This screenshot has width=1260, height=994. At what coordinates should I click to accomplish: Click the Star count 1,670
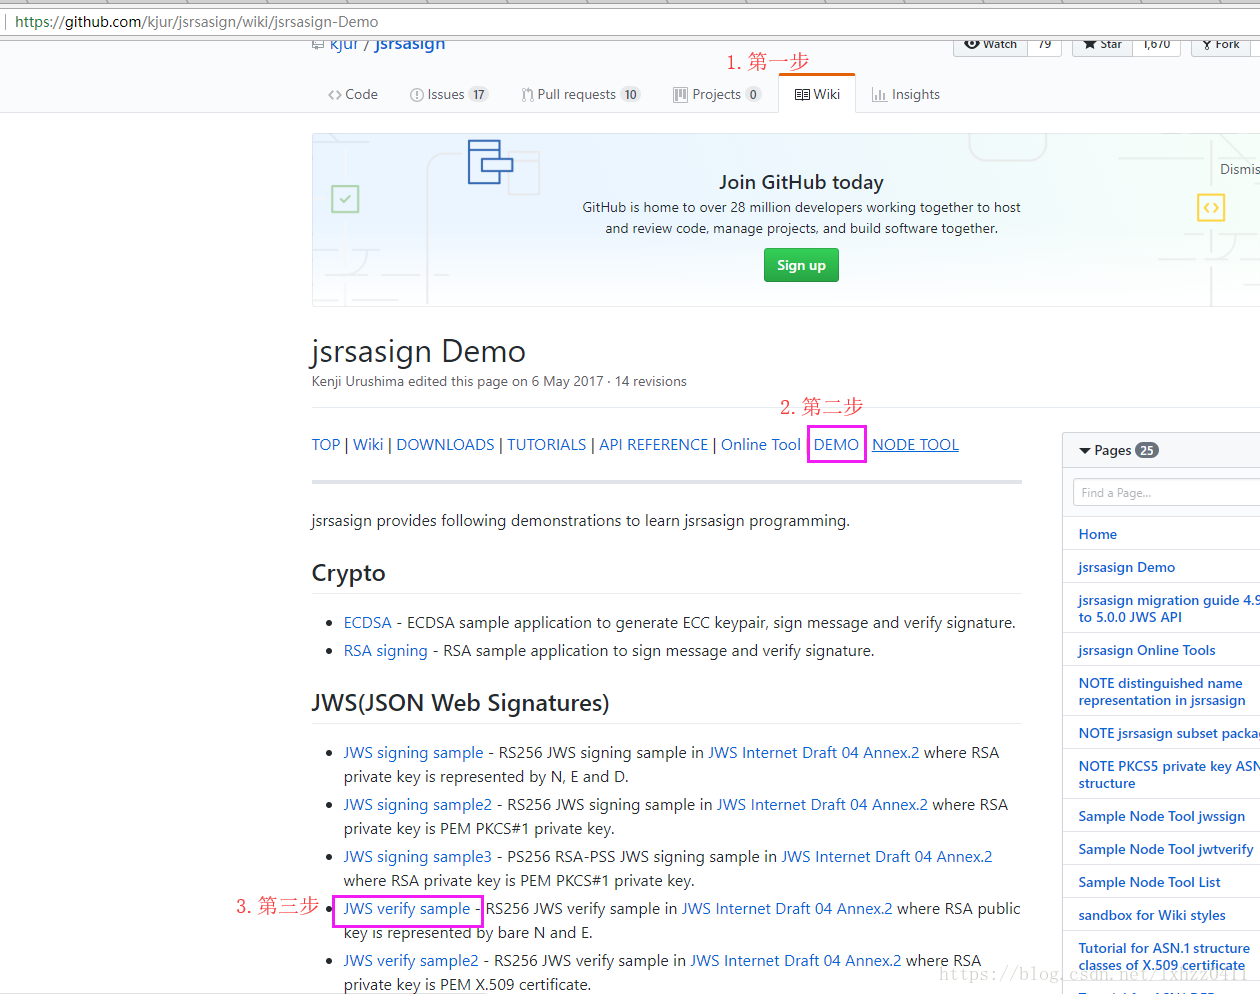[1157, 45]
